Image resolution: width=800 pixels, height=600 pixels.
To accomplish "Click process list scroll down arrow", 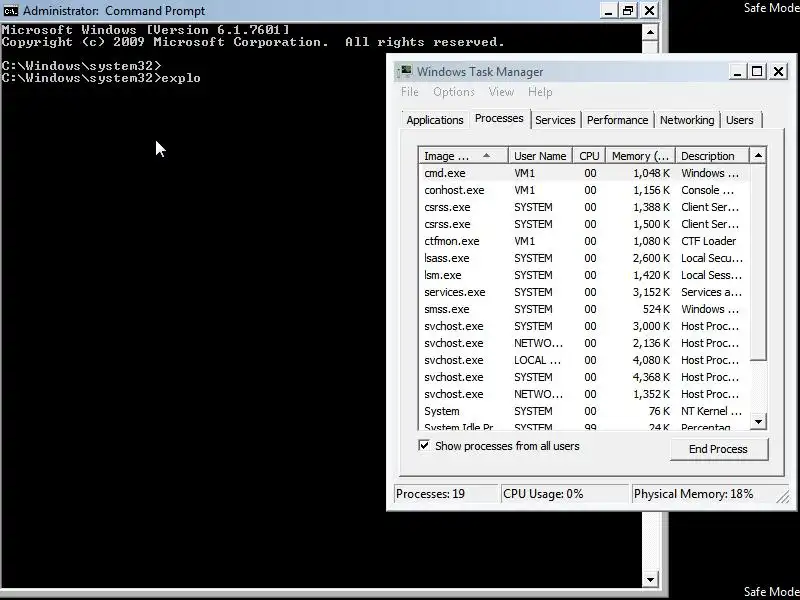I will 758,421.
